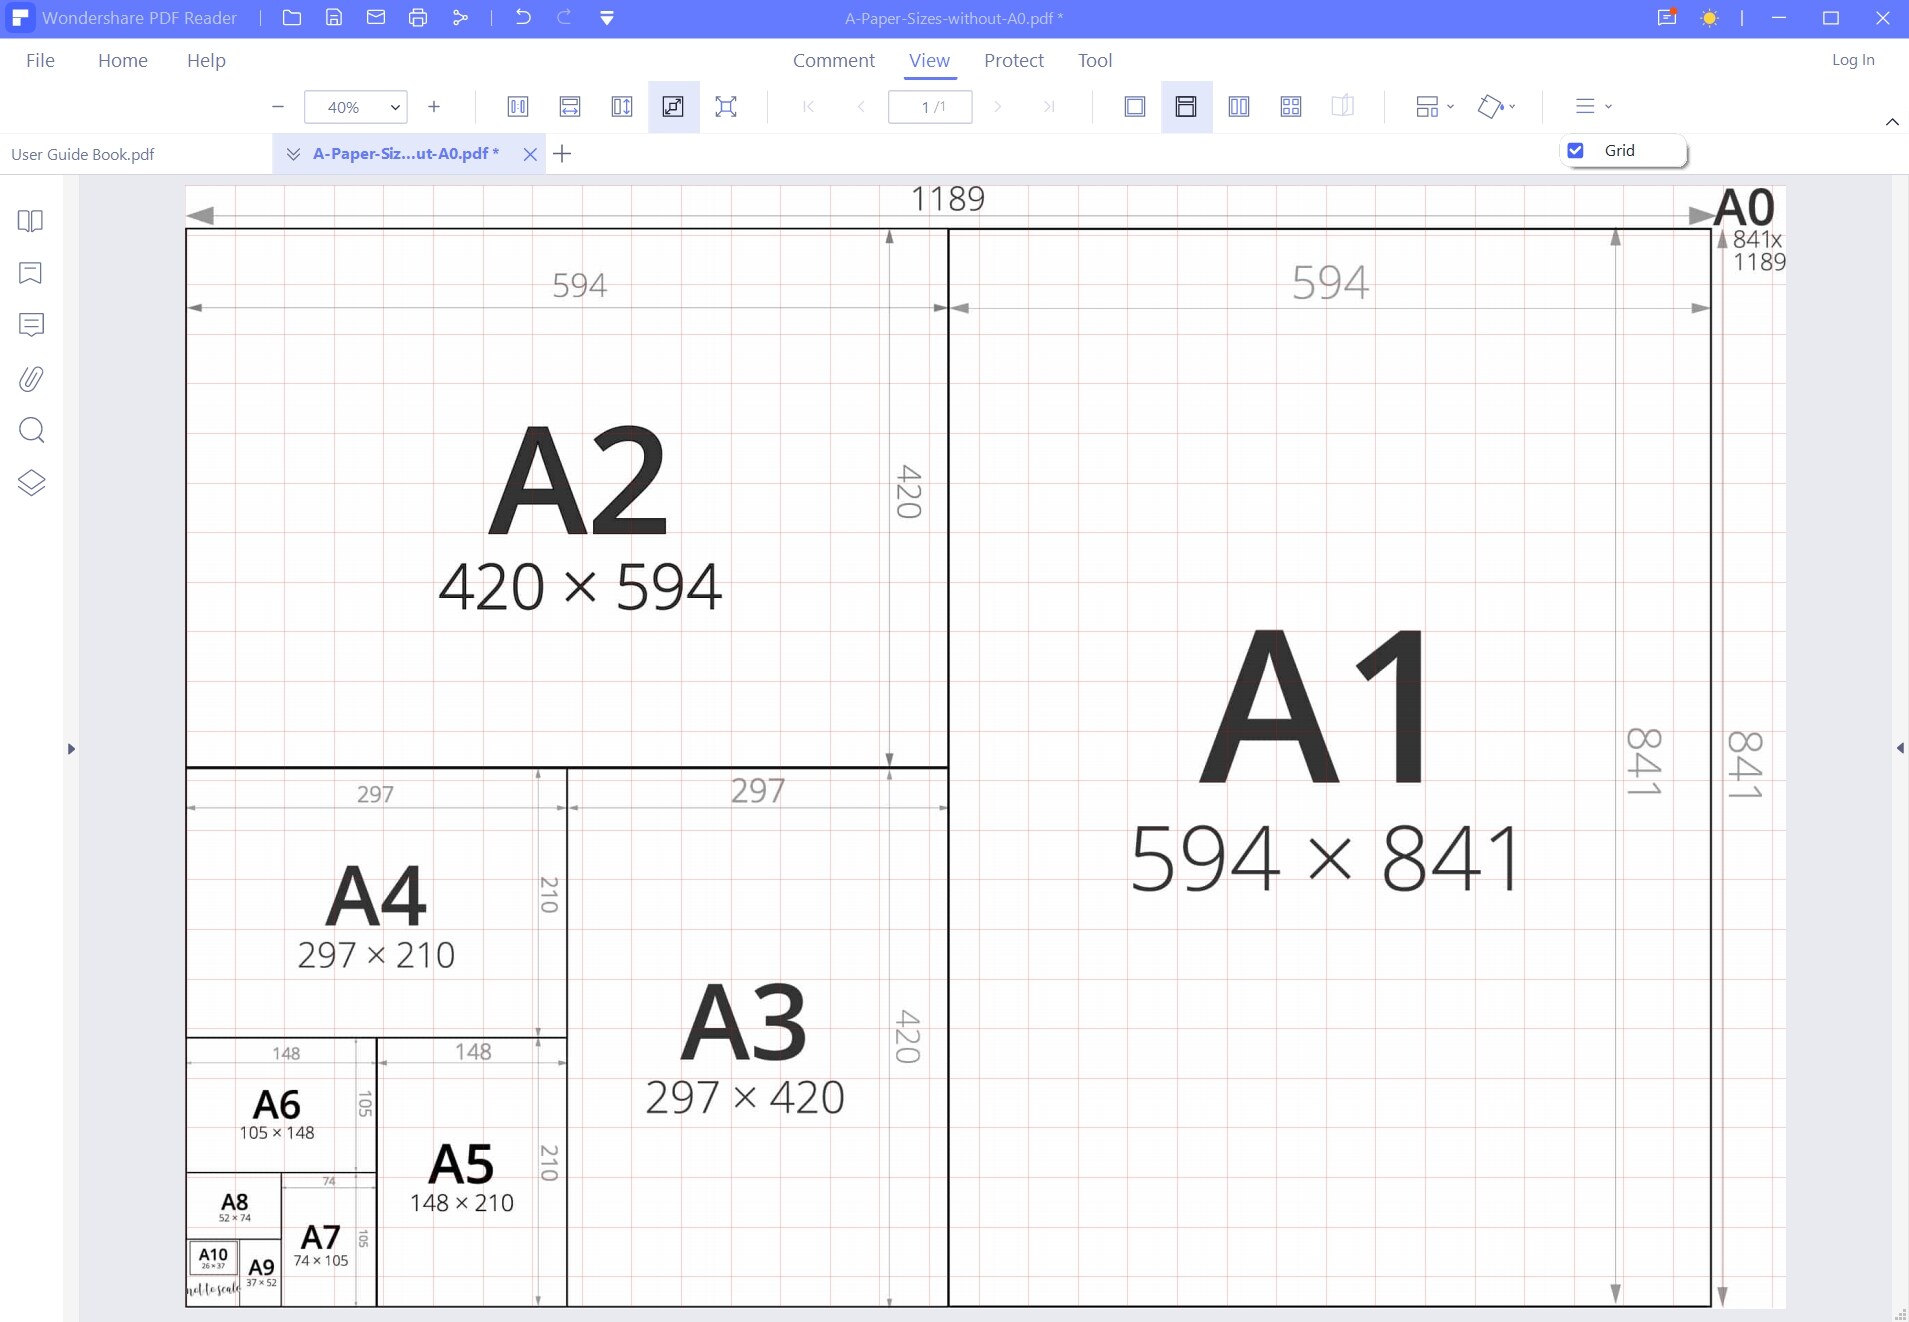Expand the left side panel arrow

(x=71, y=749)
